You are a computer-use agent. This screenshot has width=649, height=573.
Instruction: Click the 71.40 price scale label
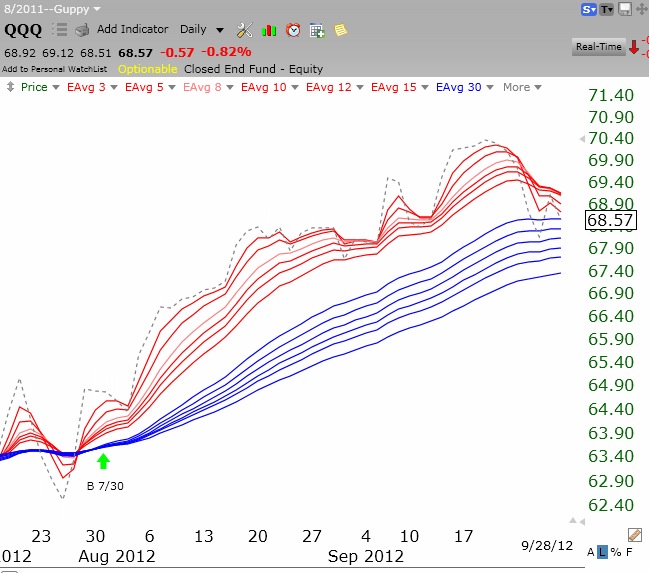(x=611, y=95)
